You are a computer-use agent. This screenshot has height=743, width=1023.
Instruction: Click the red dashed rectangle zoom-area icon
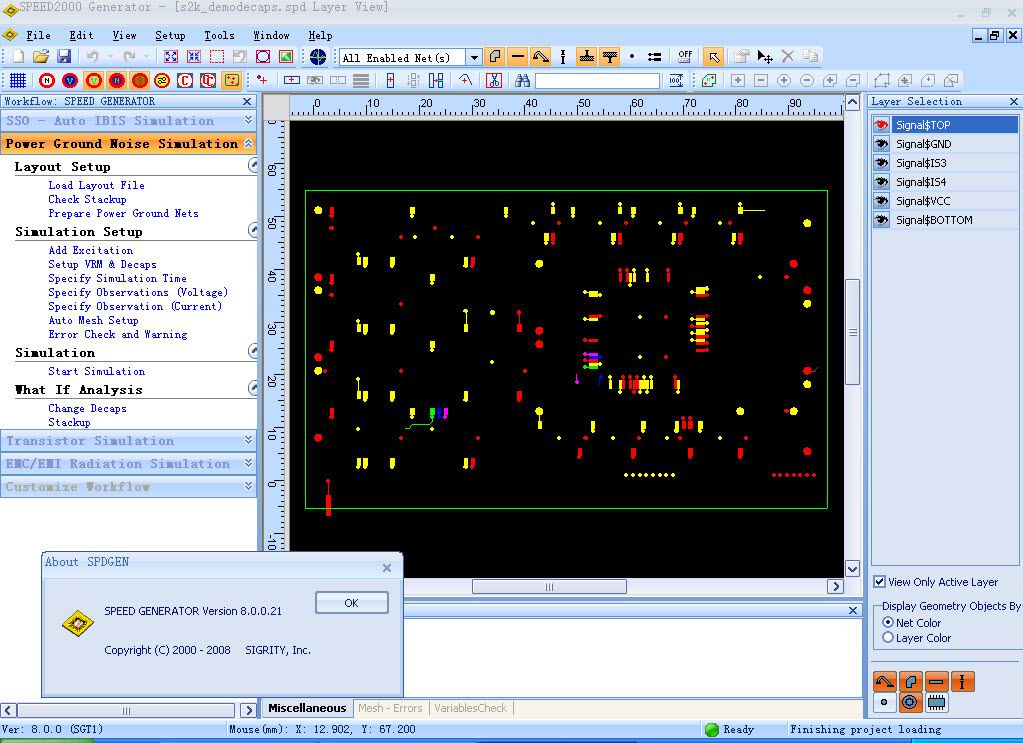click(x=217, y=57)
